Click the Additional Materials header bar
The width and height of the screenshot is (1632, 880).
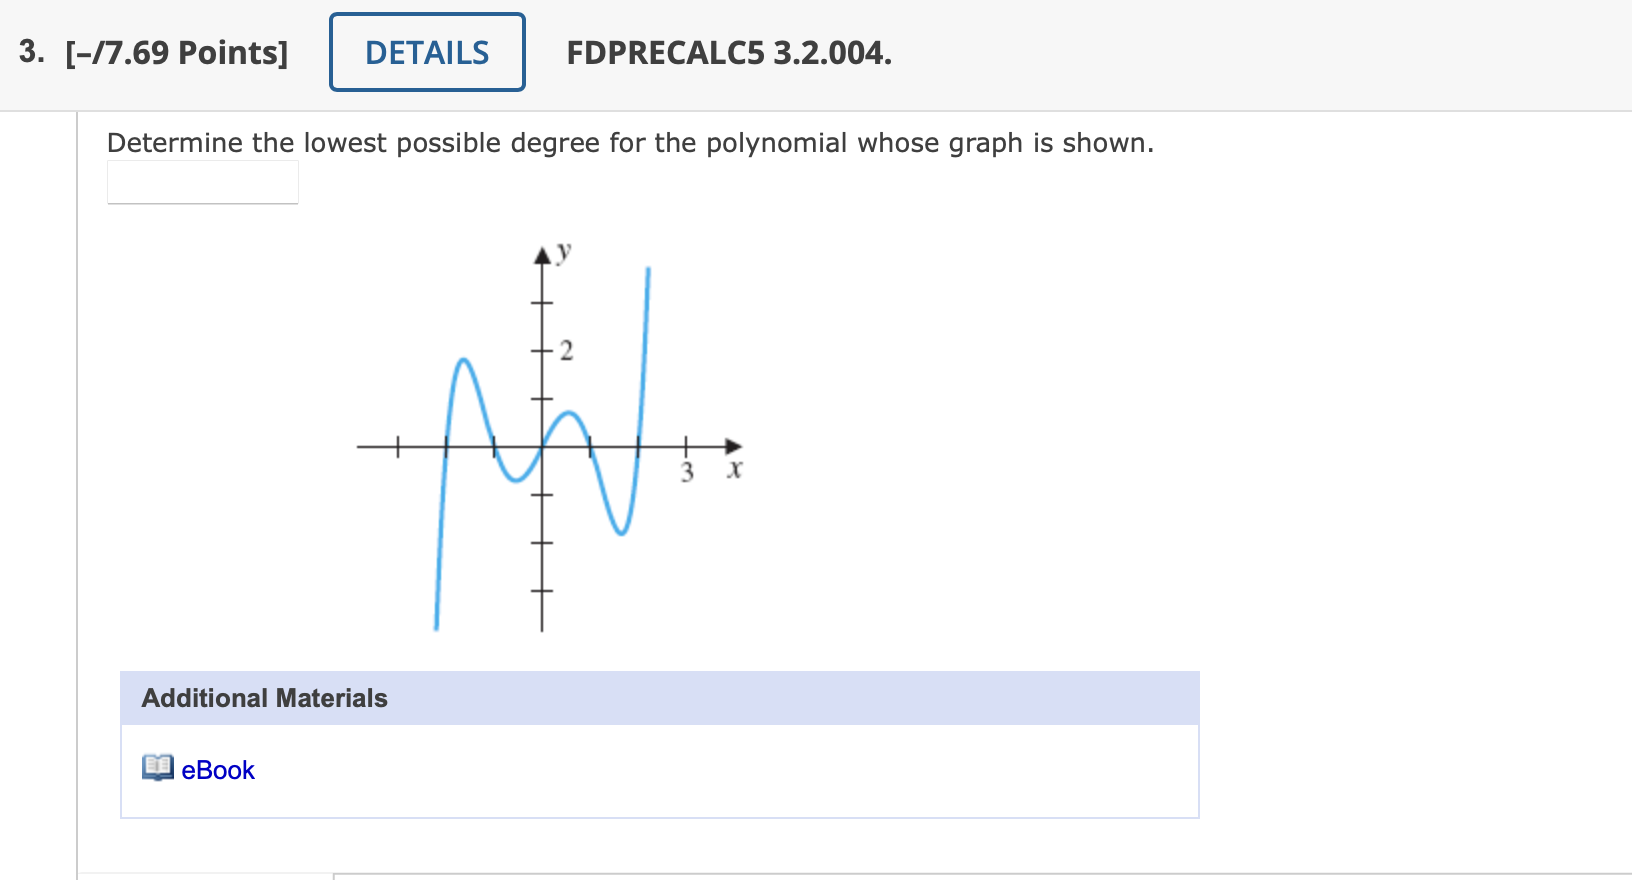point(660,698)
